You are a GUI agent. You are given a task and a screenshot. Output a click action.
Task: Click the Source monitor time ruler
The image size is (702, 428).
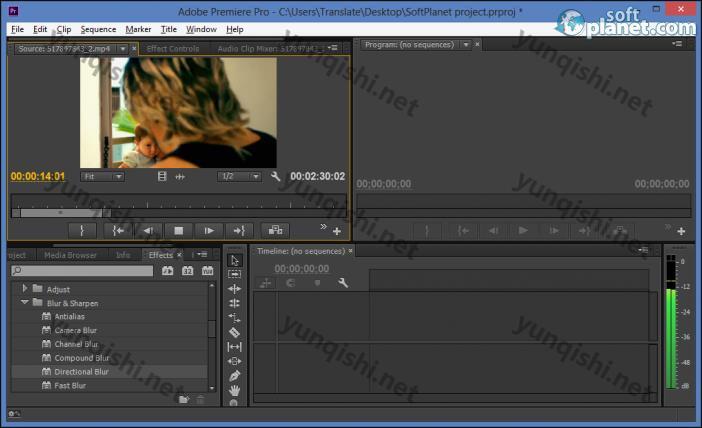click(x=179, y=201)
